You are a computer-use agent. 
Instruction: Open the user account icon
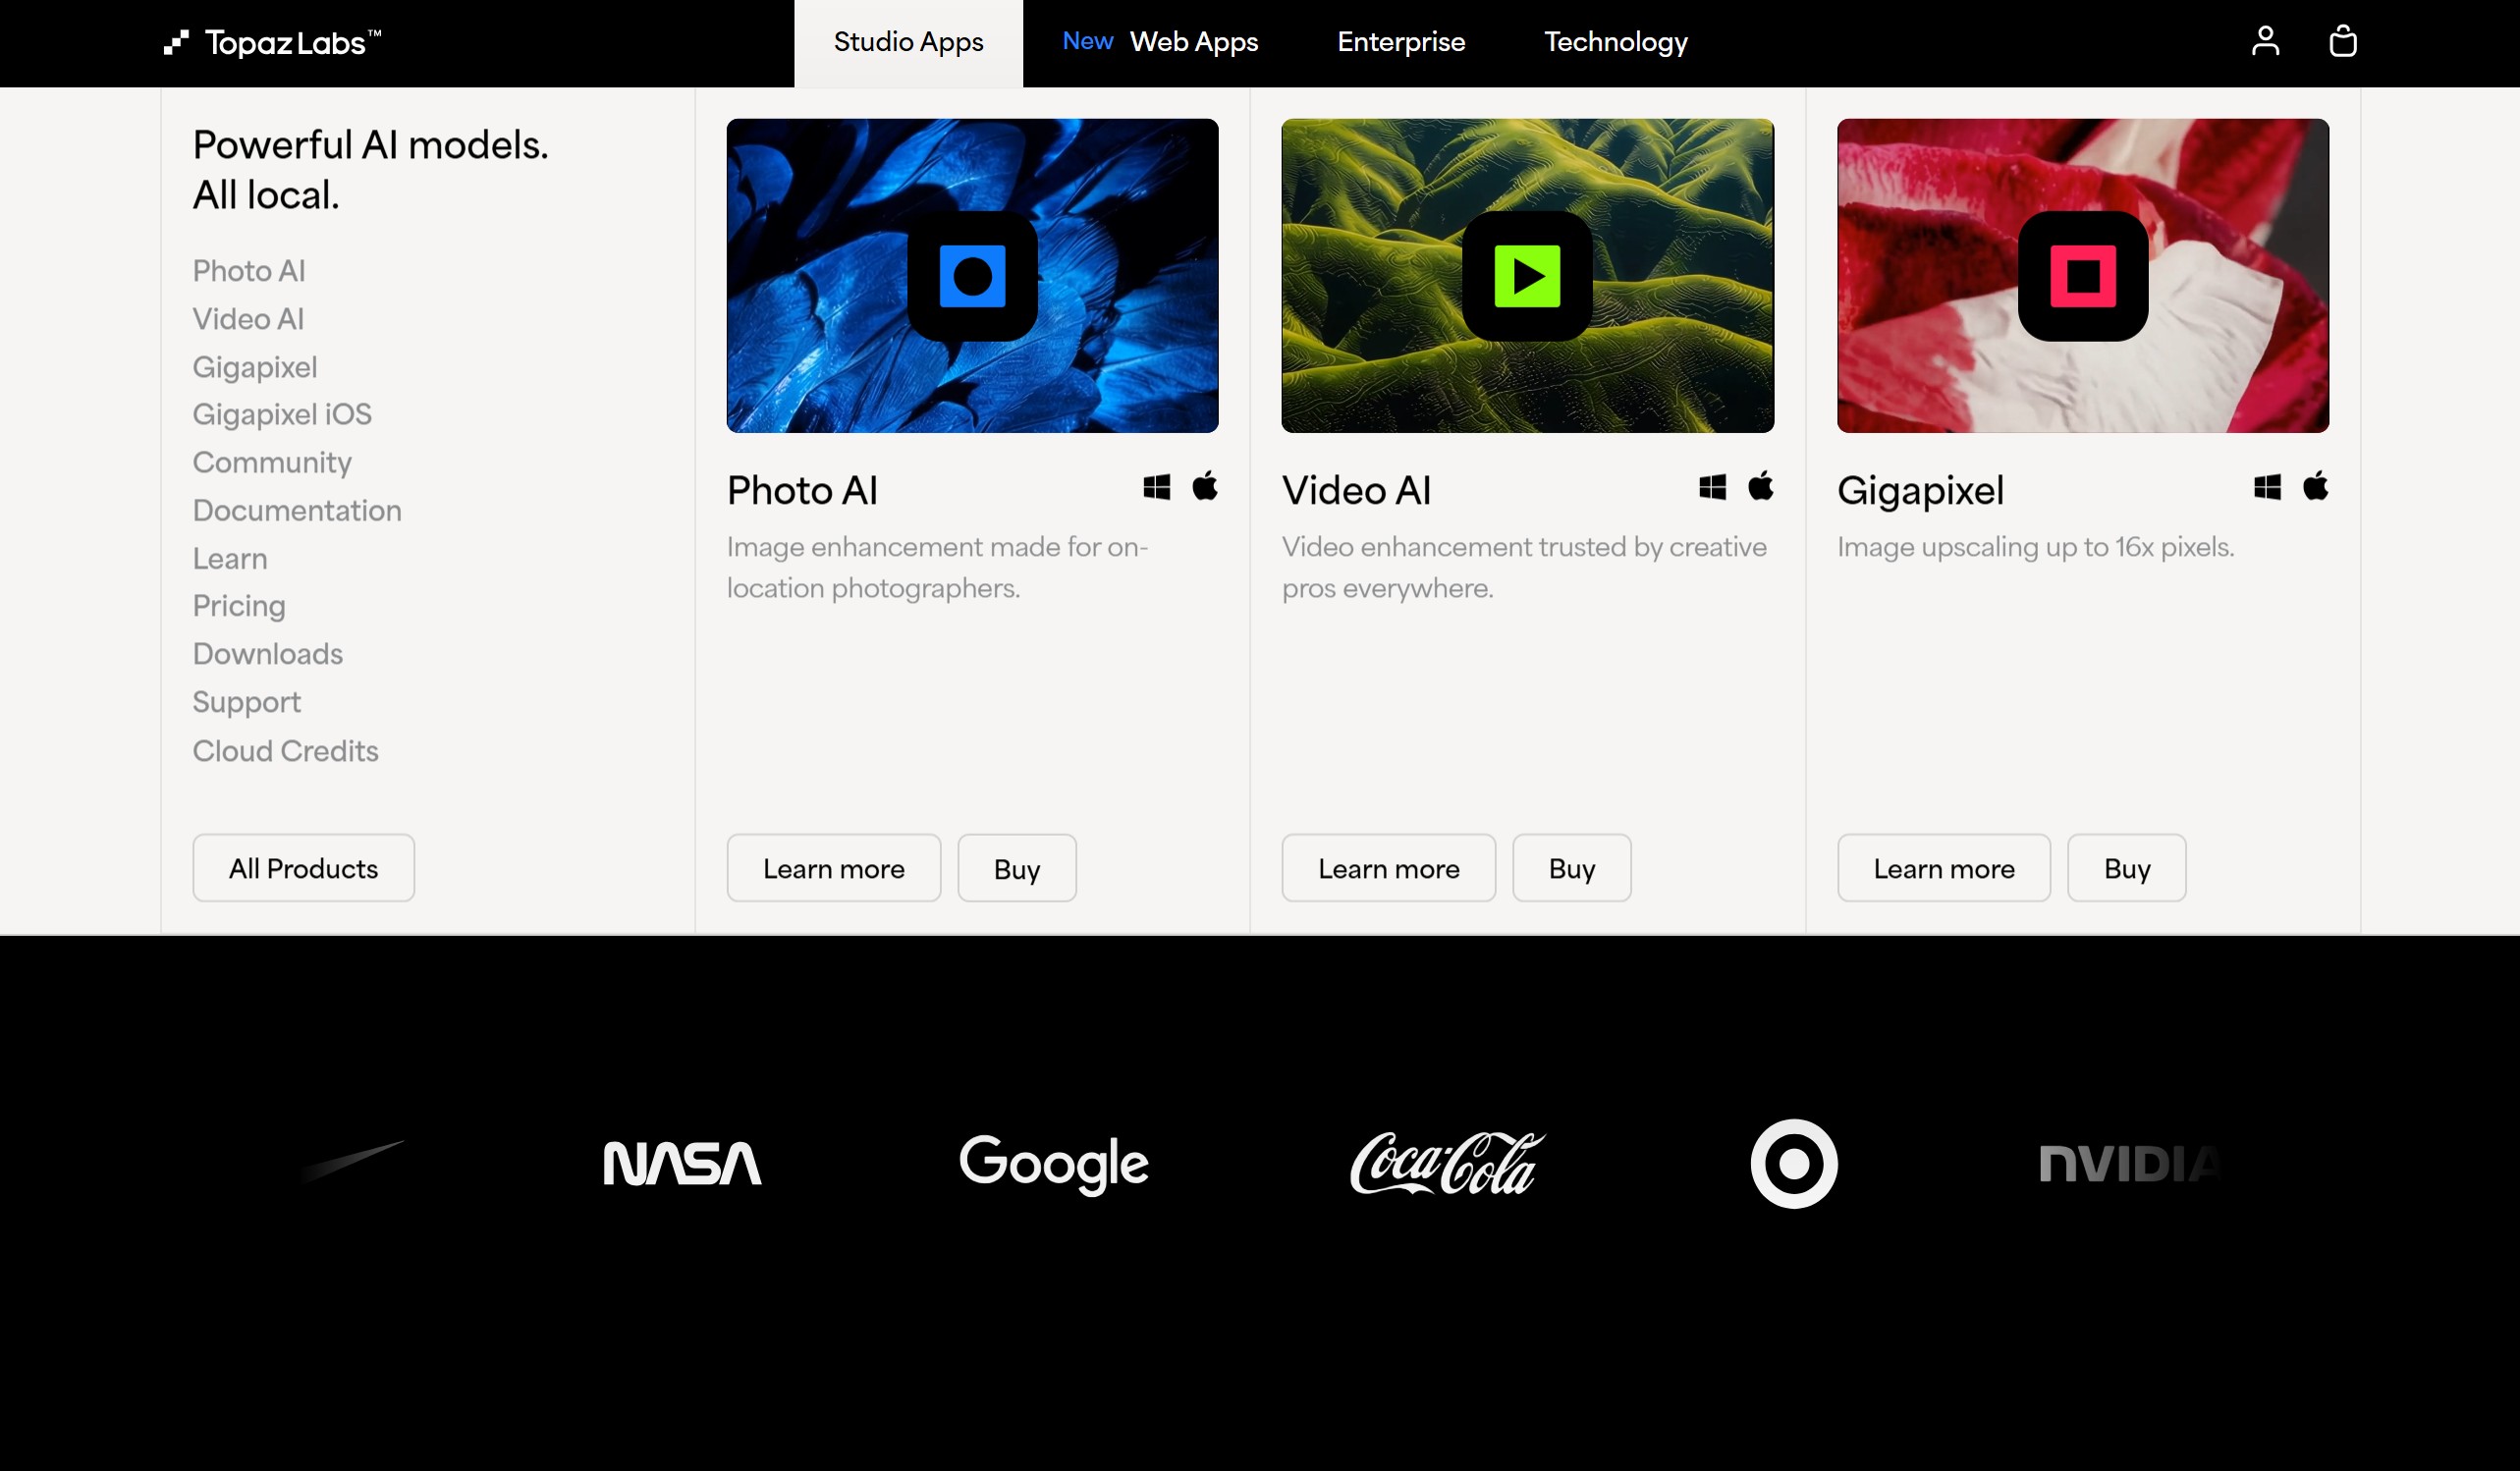pos(2265,41)
